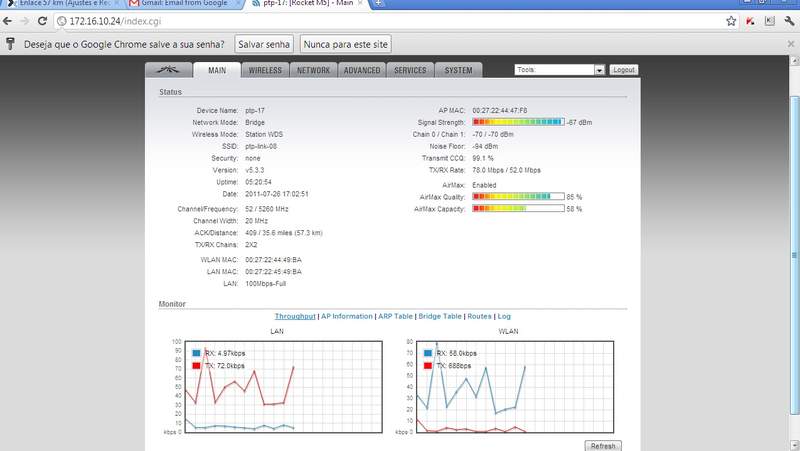
Task: Open the Chrome wrench settings menu
Action: click(789, 21)
